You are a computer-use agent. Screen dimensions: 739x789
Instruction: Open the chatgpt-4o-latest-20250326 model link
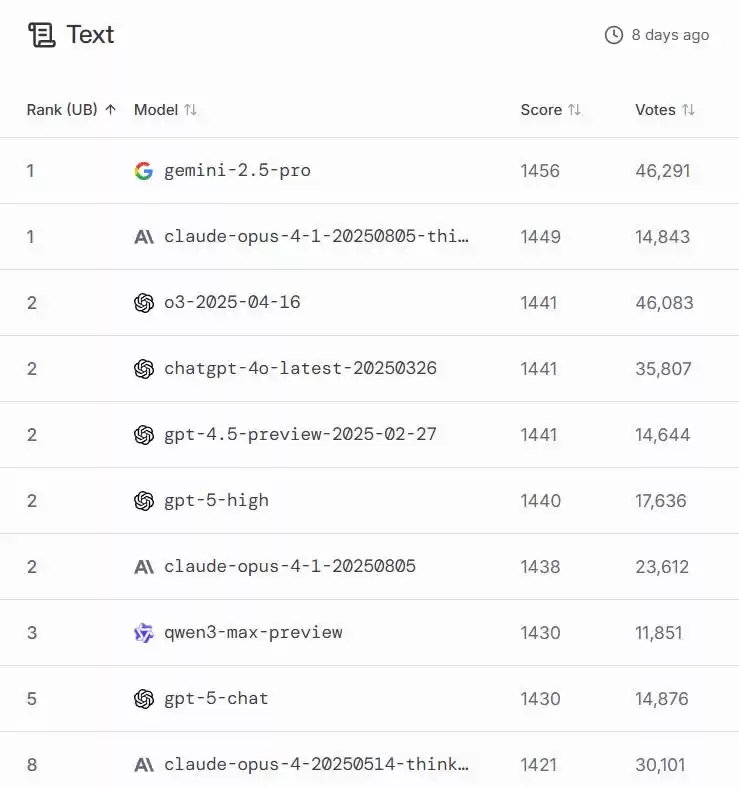pos(300,369)
